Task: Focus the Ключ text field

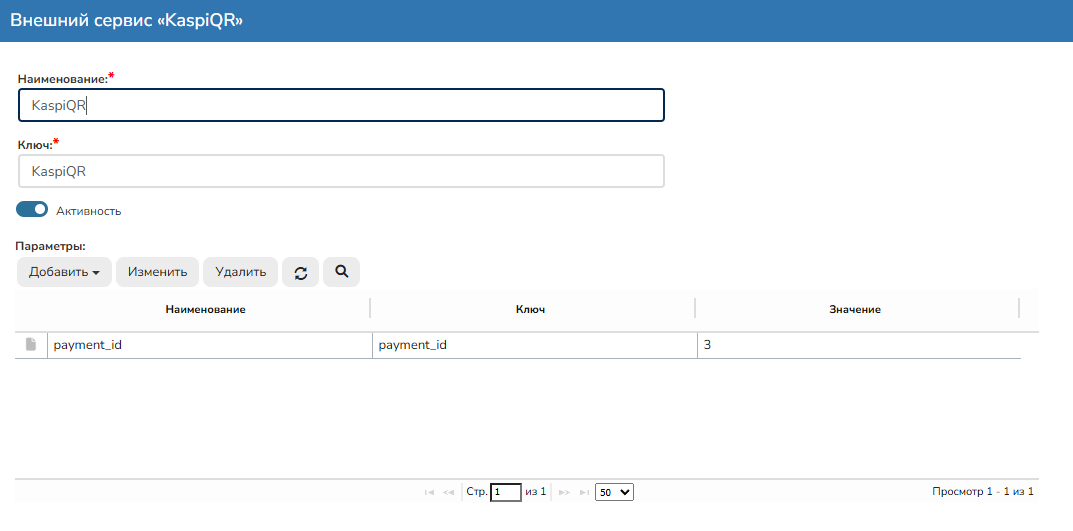Action: 341,171
